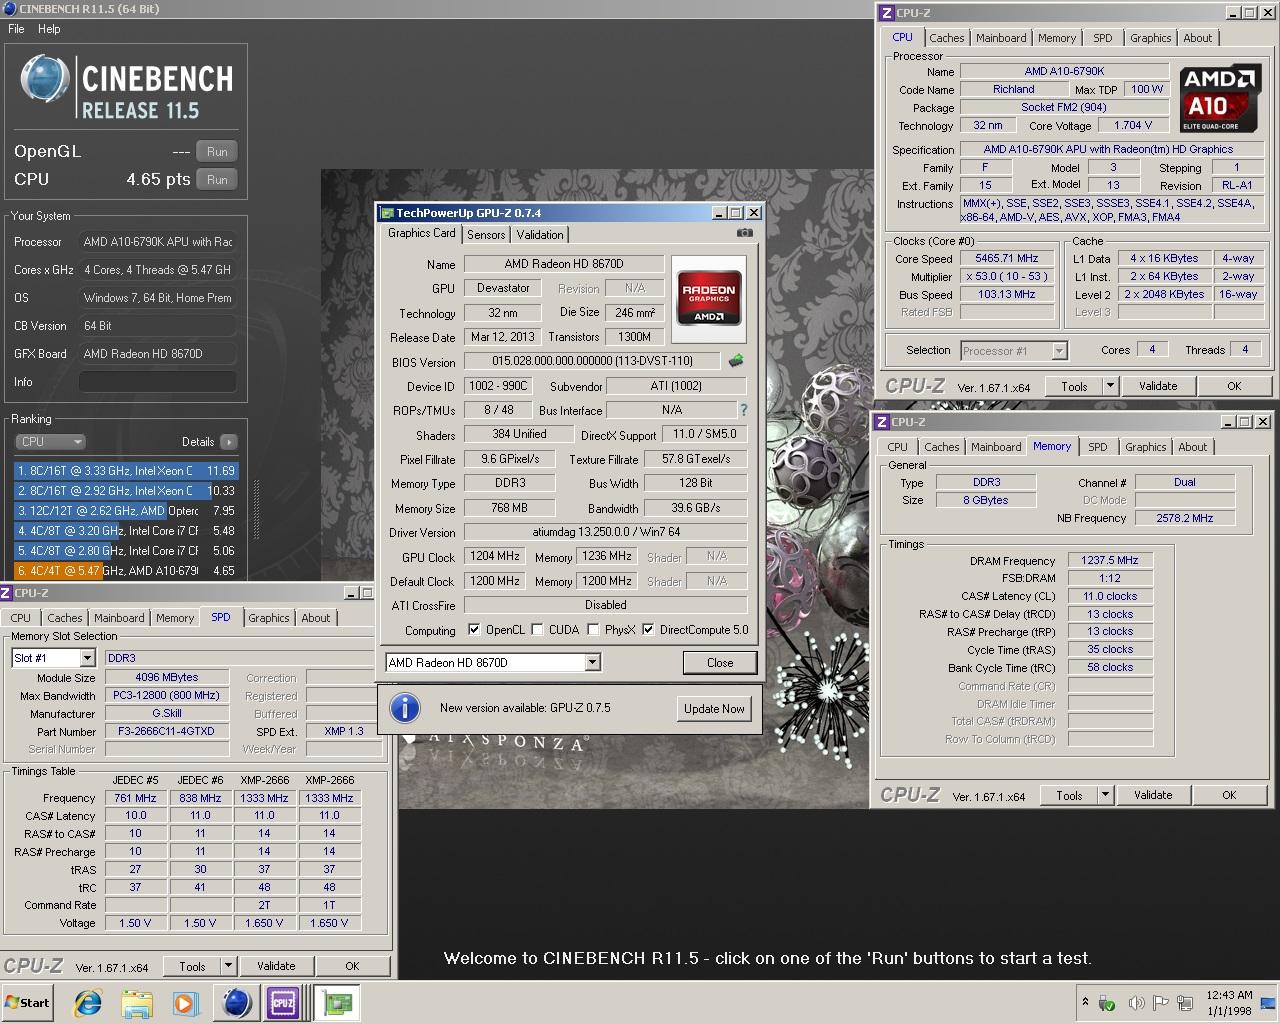
Task: Toggle the CUDA checkbox in GPU-Z
Action: point(537,630)
